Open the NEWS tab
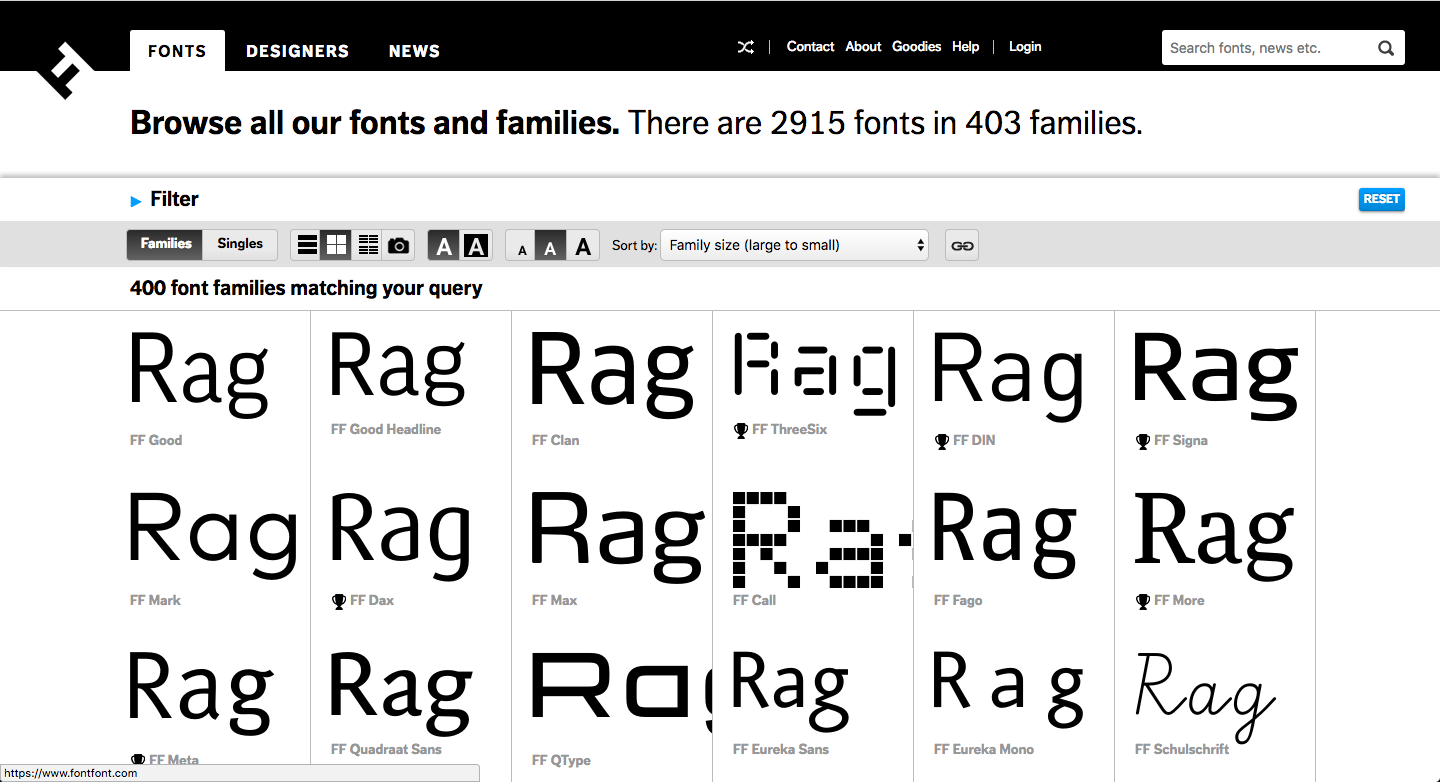This screenshot has height=782, width=1440. [414, 51]
